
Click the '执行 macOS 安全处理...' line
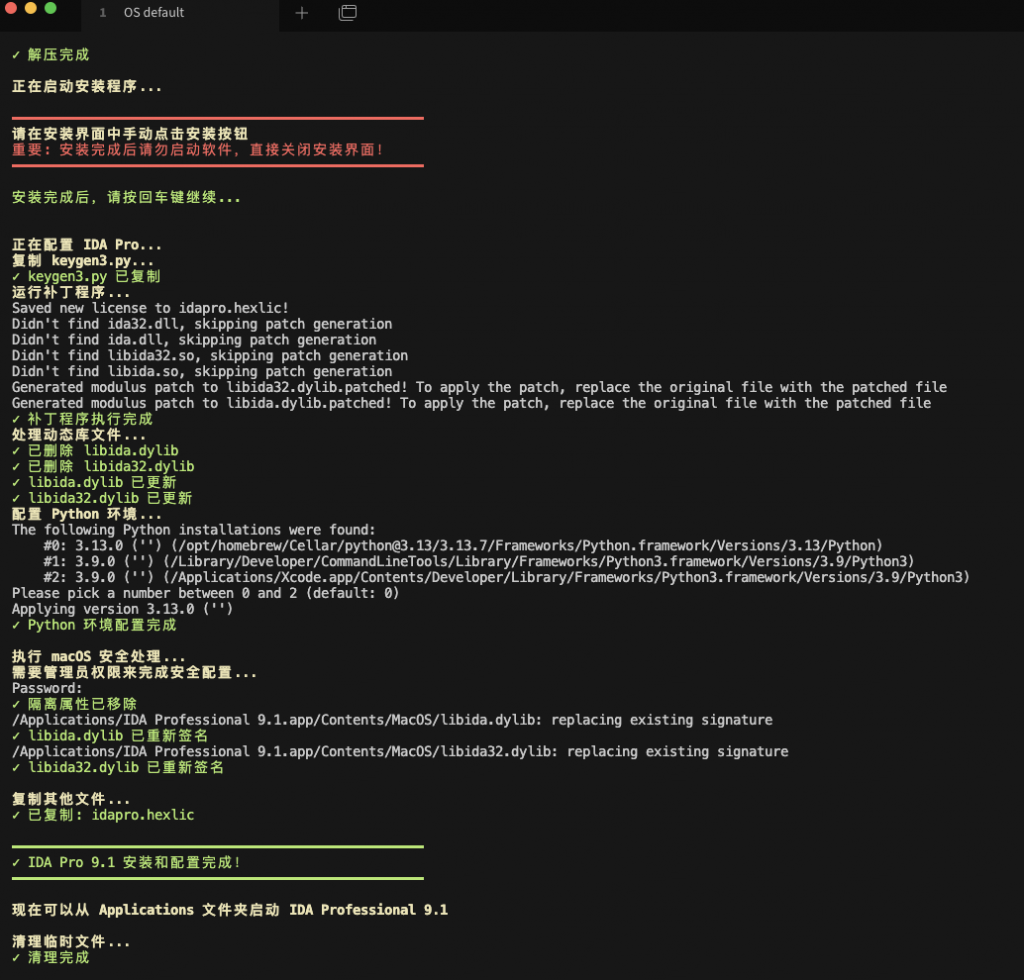click(98, 656)
